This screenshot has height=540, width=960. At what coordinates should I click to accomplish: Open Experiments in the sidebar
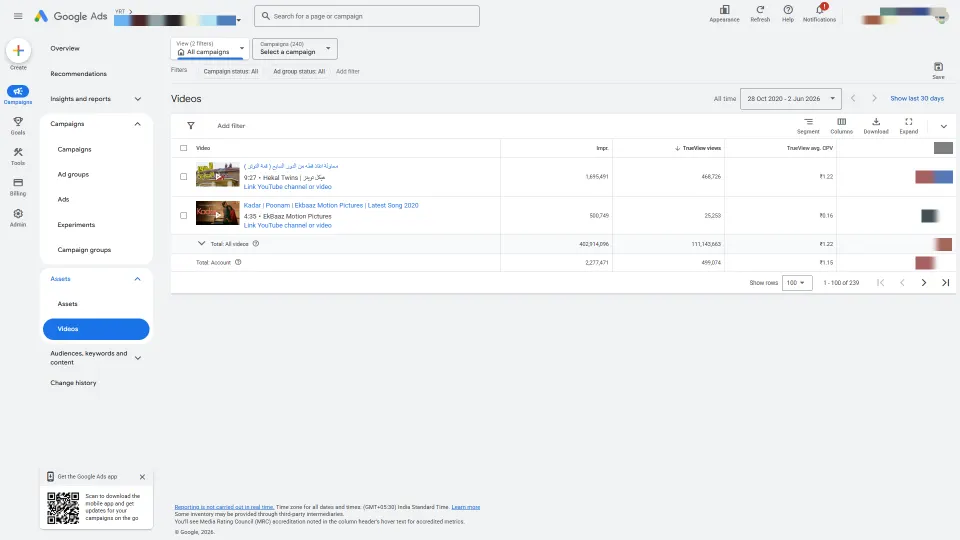[x=77, y=225]
